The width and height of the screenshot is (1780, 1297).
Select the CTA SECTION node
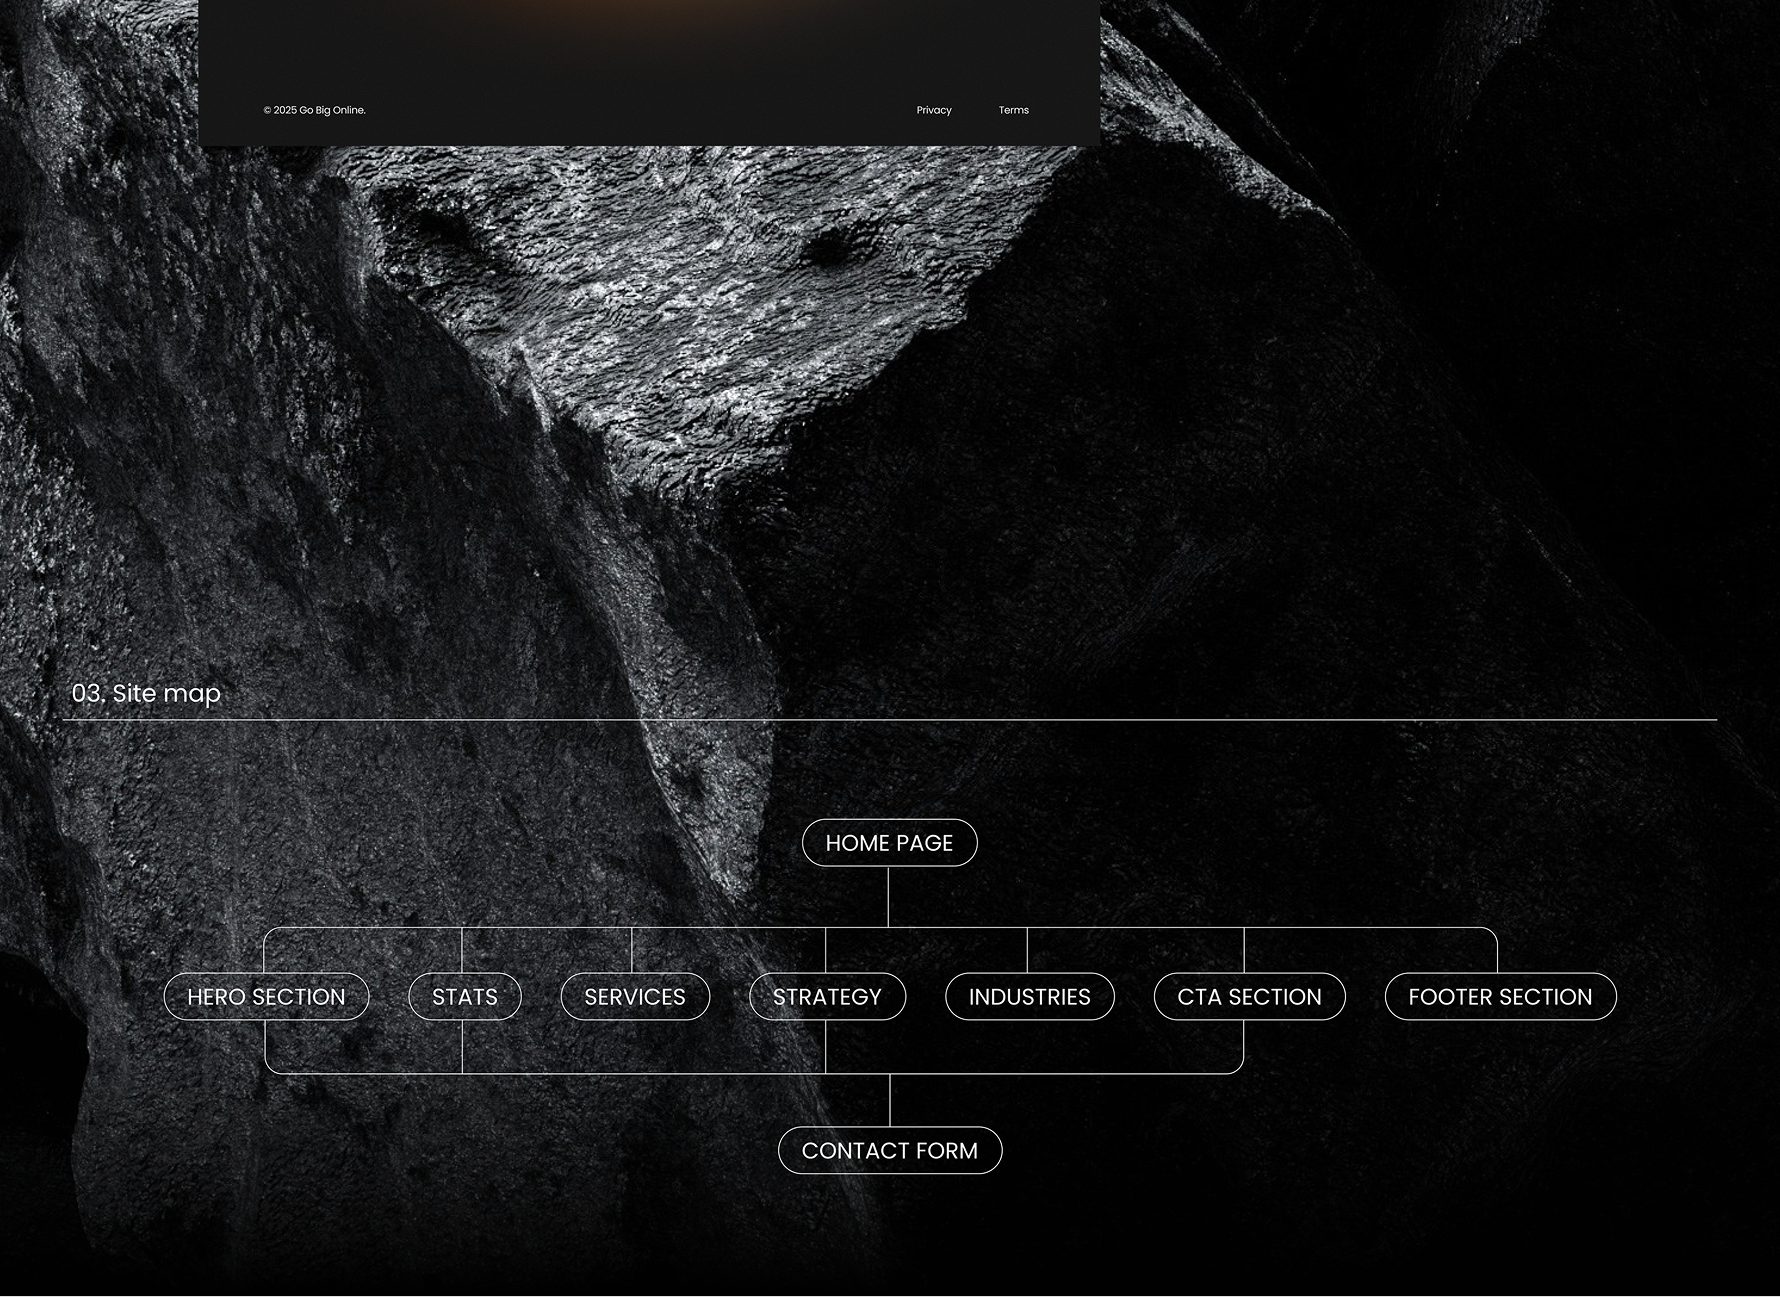(1249, 996)
